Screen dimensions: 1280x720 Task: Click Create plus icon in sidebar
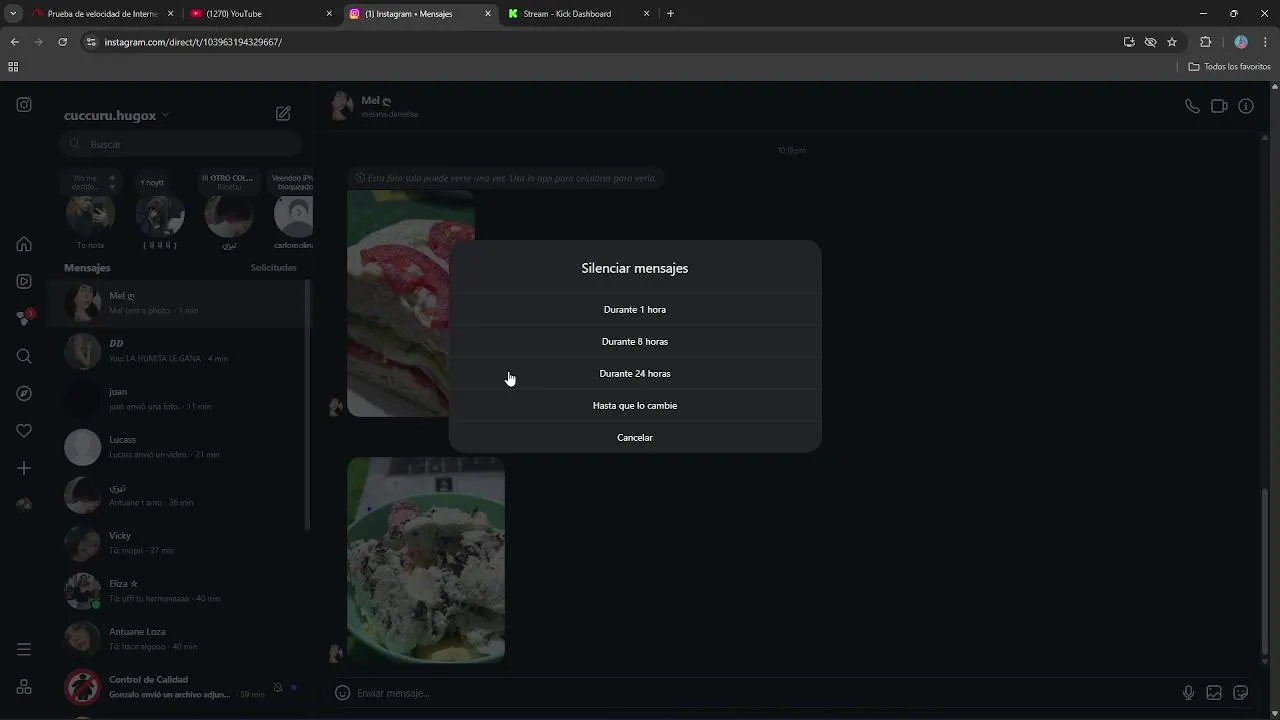coord(24,468)
